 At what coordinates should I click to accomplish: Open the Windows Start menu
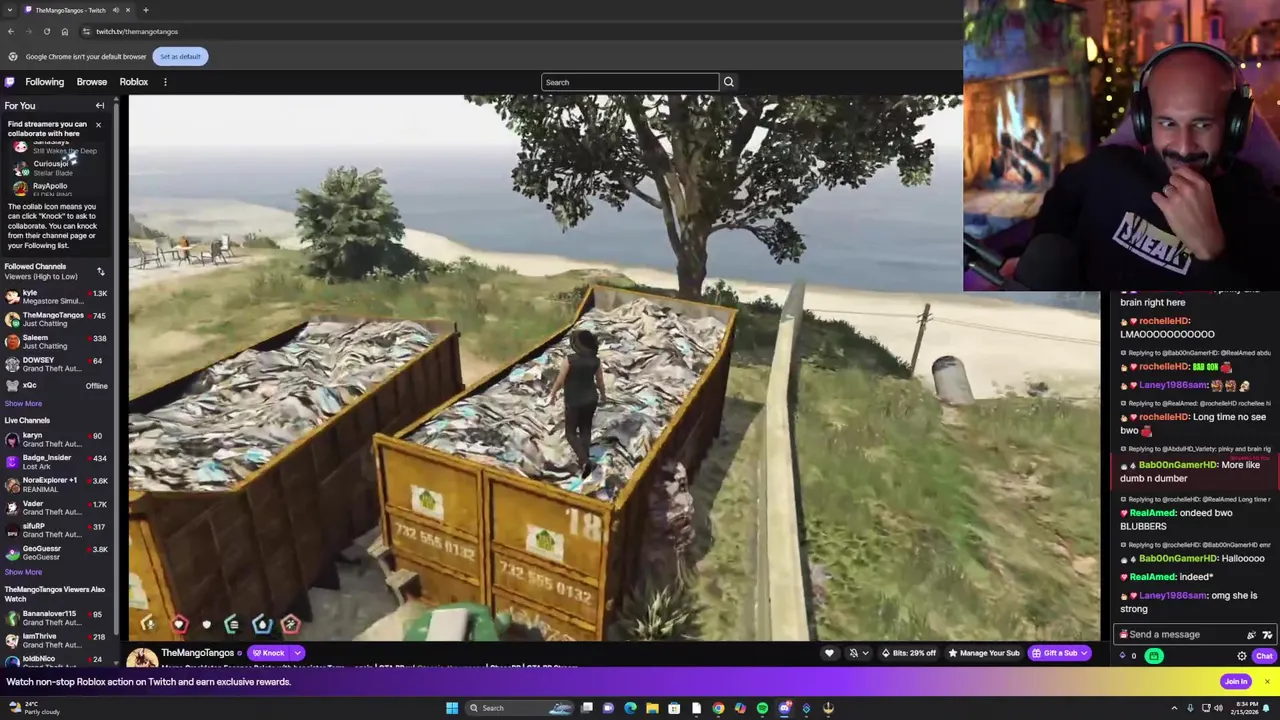pos(451,708)
